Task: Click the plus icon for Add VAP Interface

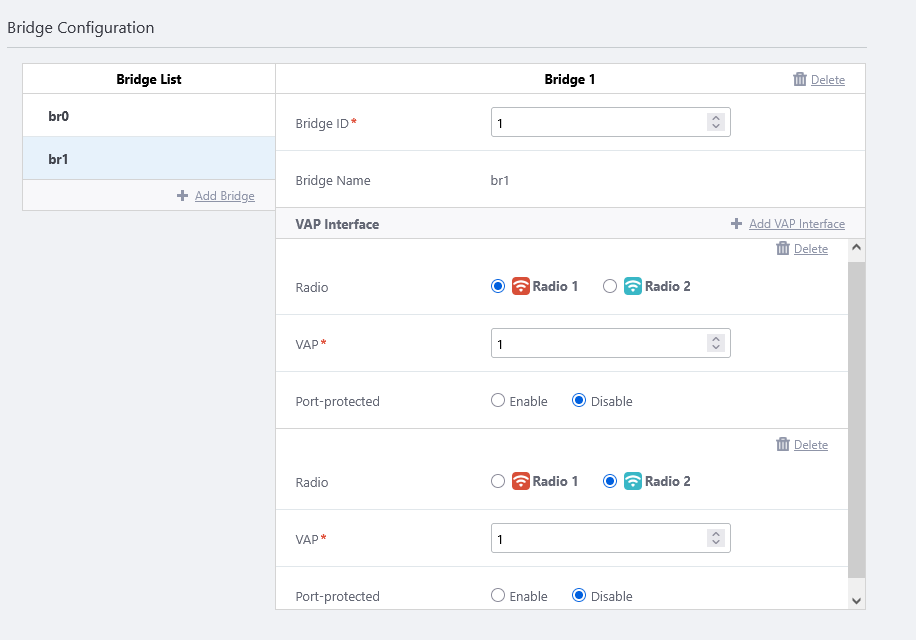Action: click(737, 224)
